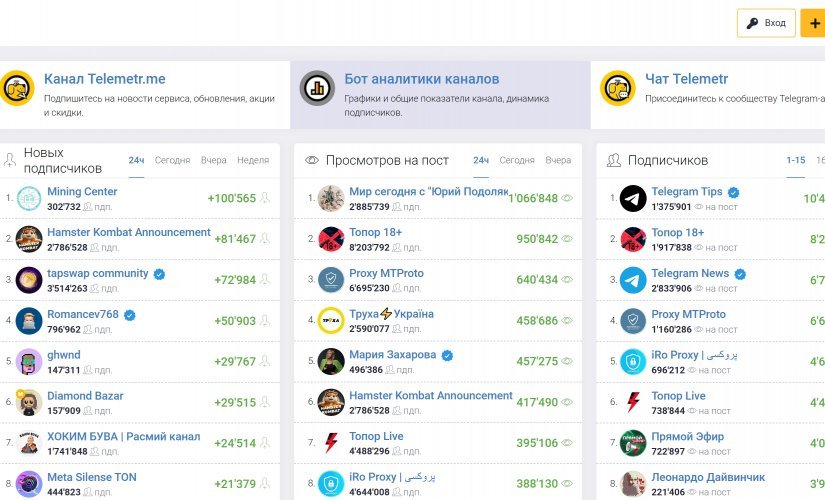Viewport: 825px width, 500px height.
Task: Click the +81'467 subscriber gain value
Action: coord(235,239)
